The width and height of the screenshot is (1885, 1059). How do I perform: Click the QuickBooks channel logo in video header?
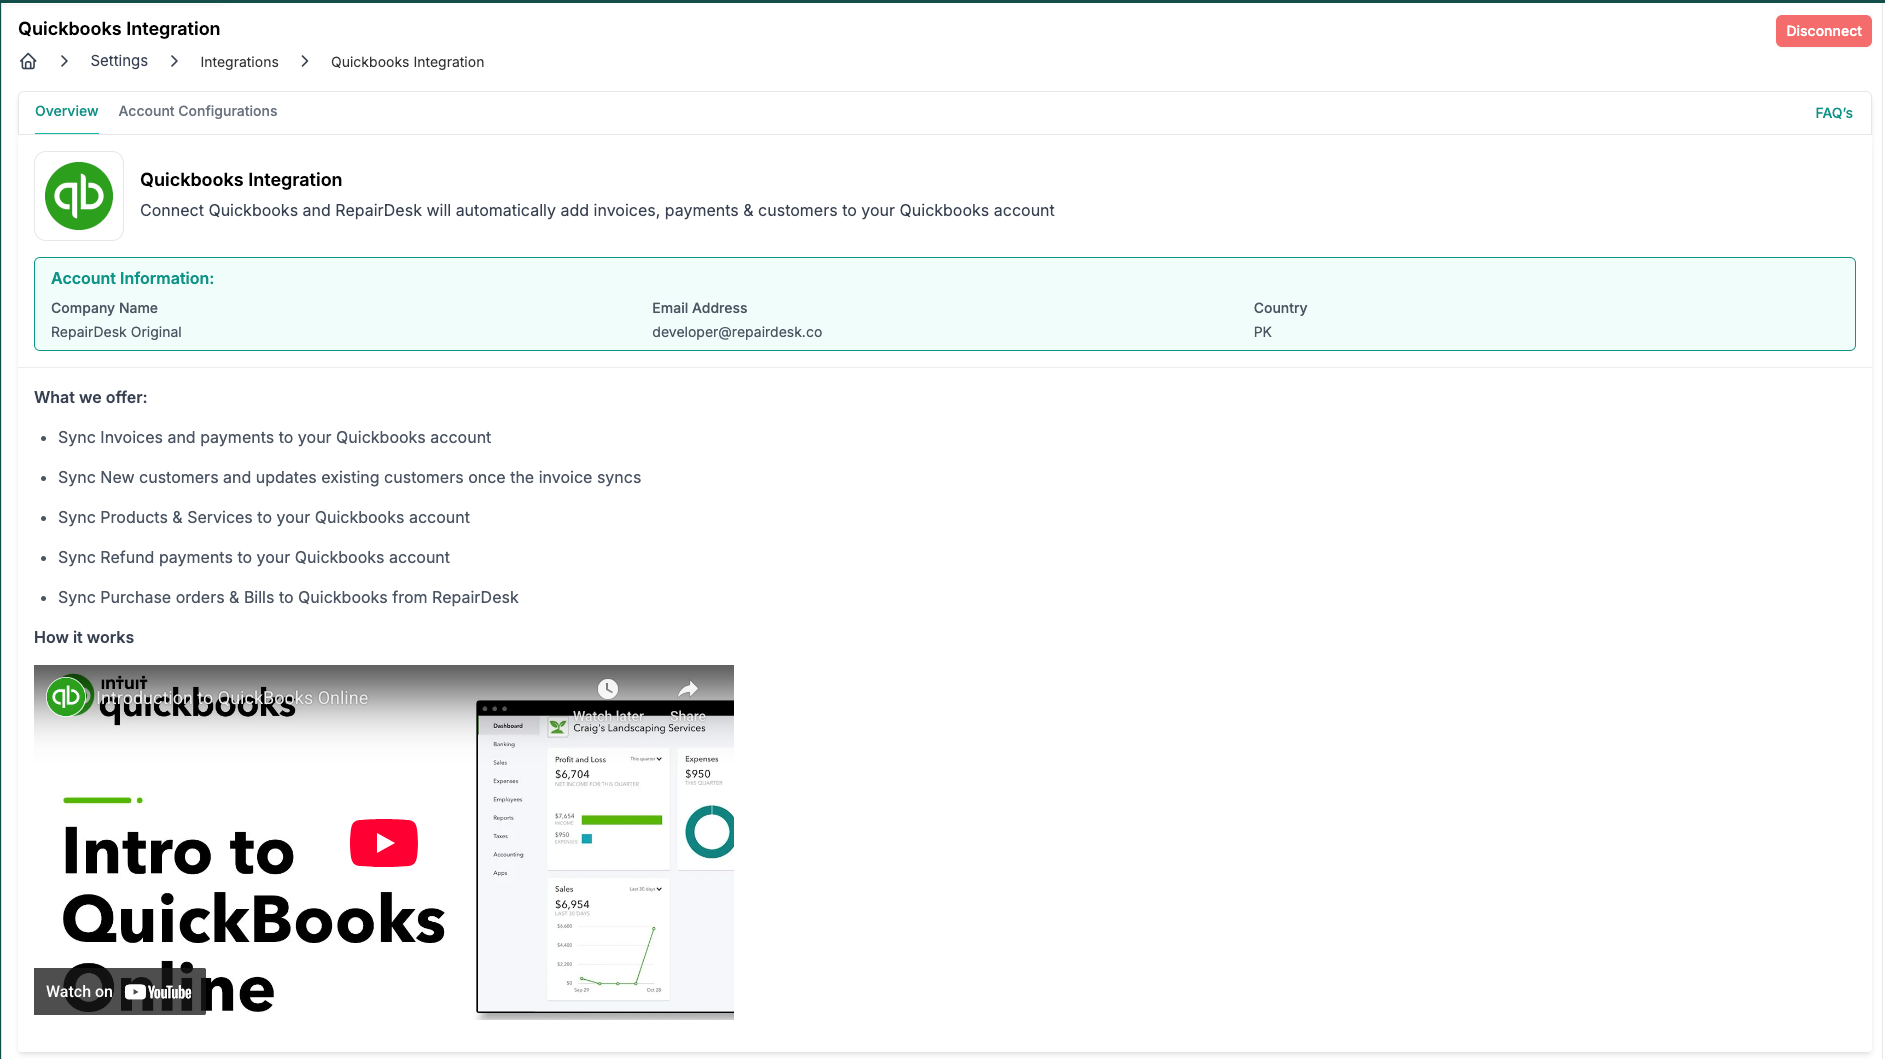tap(67, 696)
